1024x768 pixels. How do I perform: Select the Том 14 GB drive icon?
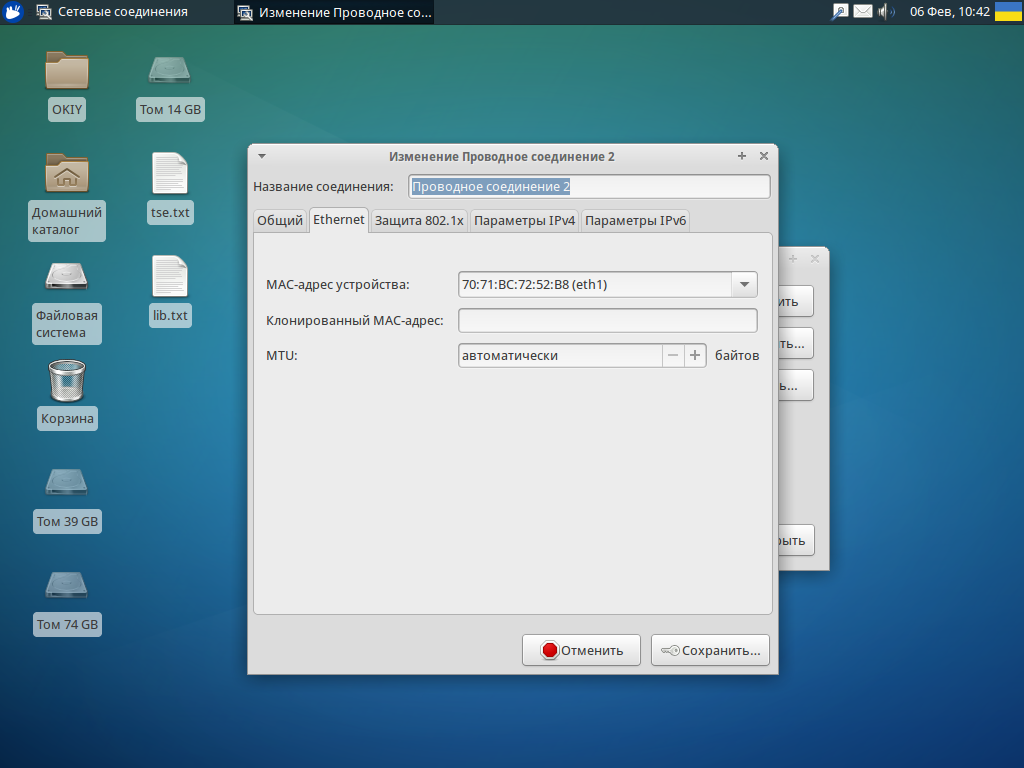coord(170,71)
